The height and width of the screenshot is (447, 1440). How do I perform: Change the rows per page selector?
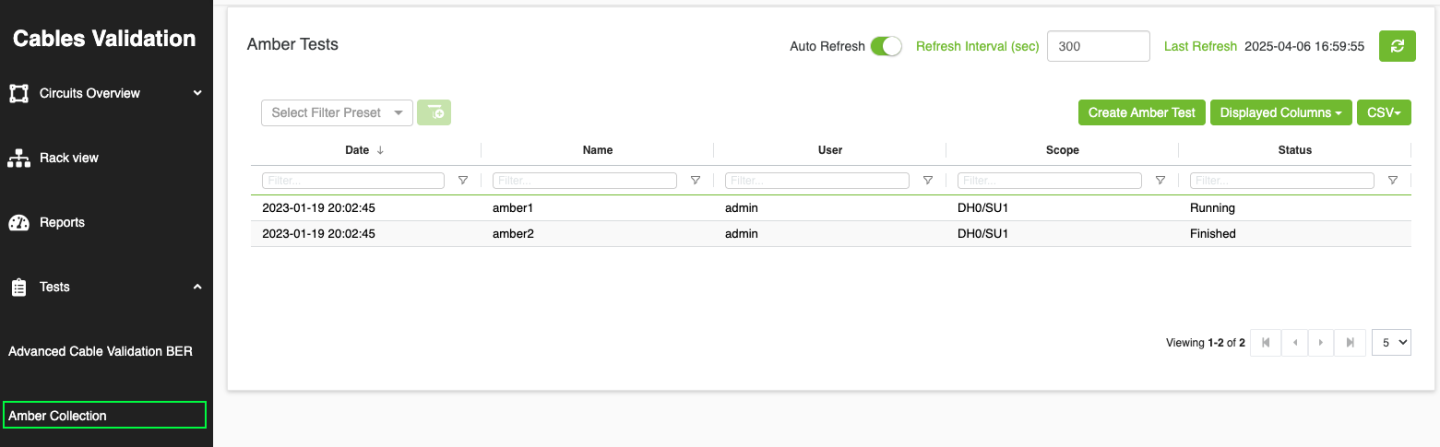(1391, 342)
